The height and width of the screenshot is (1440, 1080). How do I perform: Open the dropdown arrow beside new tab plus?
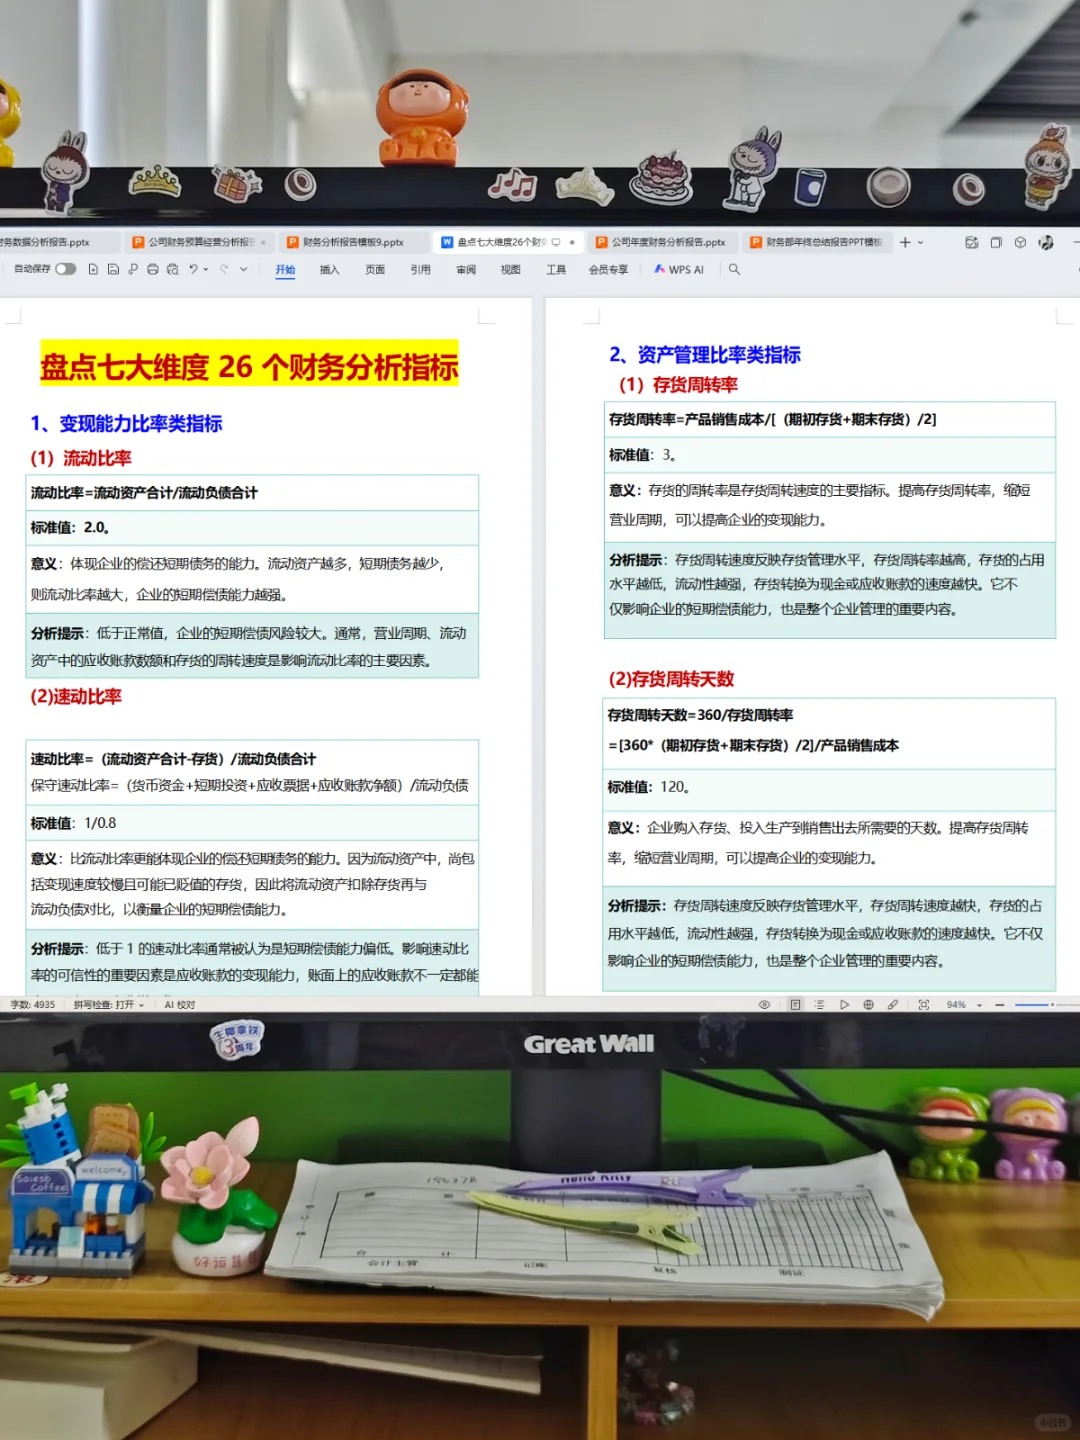pos(920,242)
